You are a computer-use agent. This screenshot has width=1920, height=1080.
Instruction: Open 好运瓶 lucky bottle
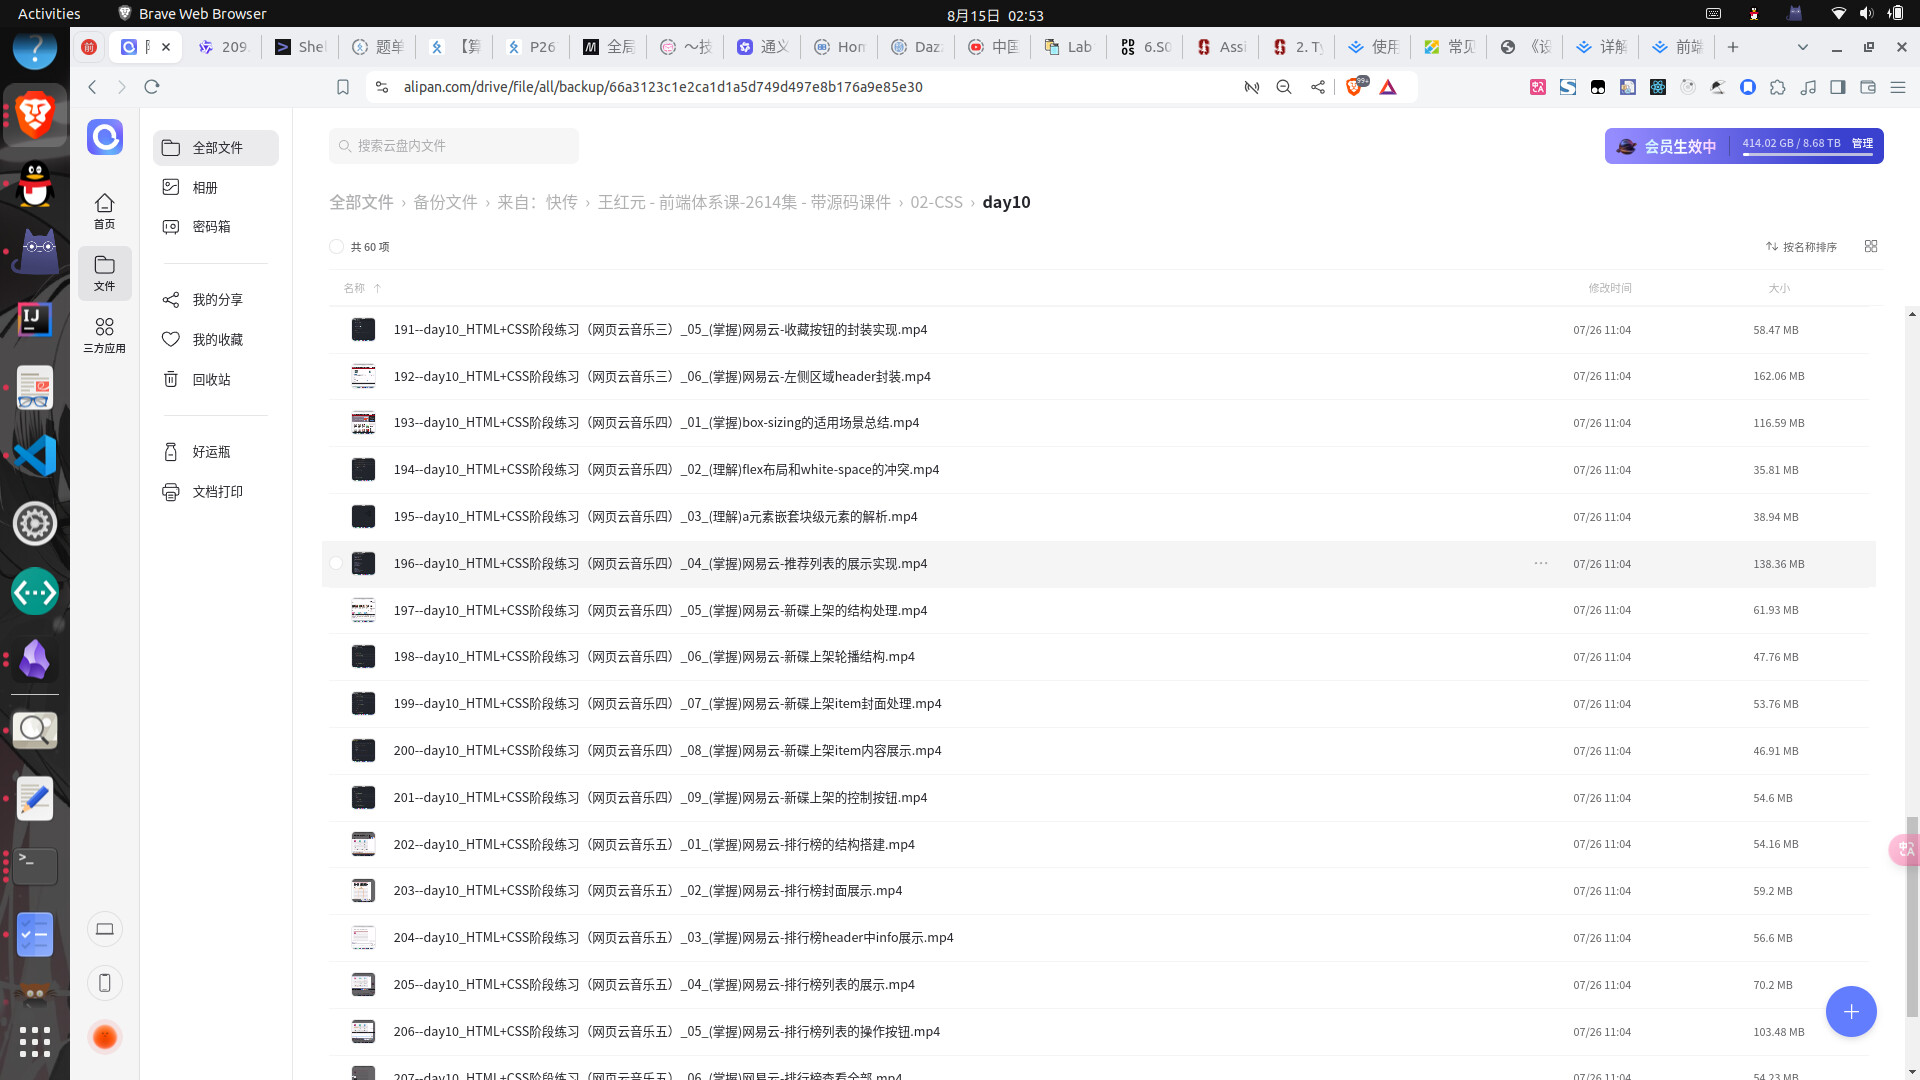pyautogui.click(x=215, y=452)
